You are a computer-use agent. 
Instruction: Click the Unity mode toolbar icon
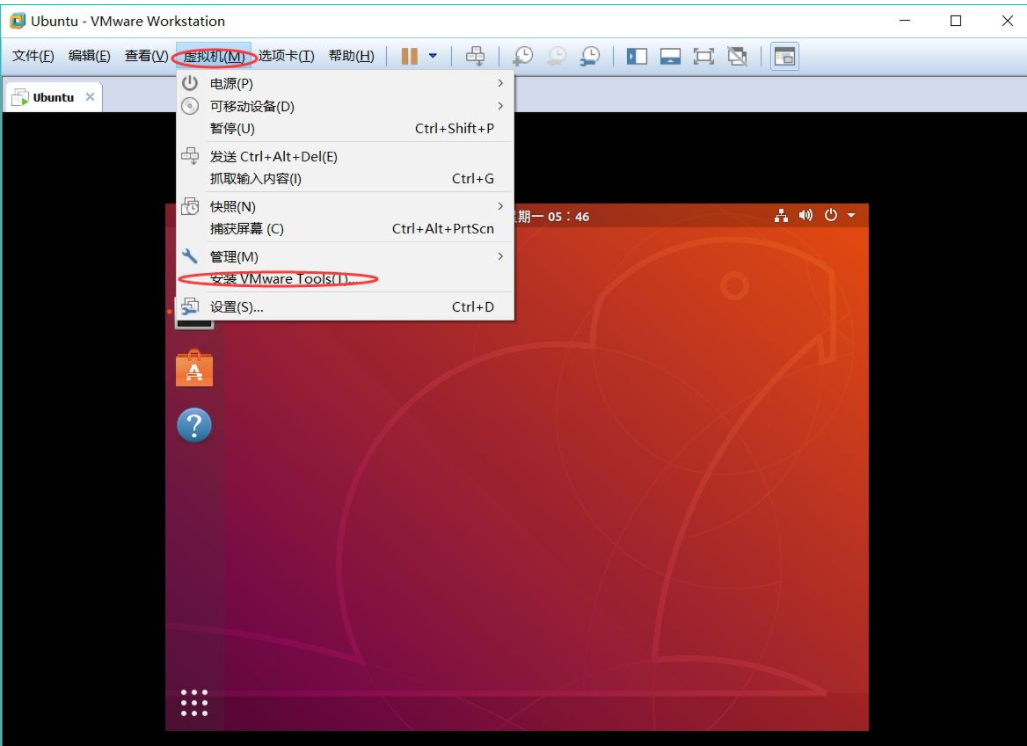click(738, 56)
